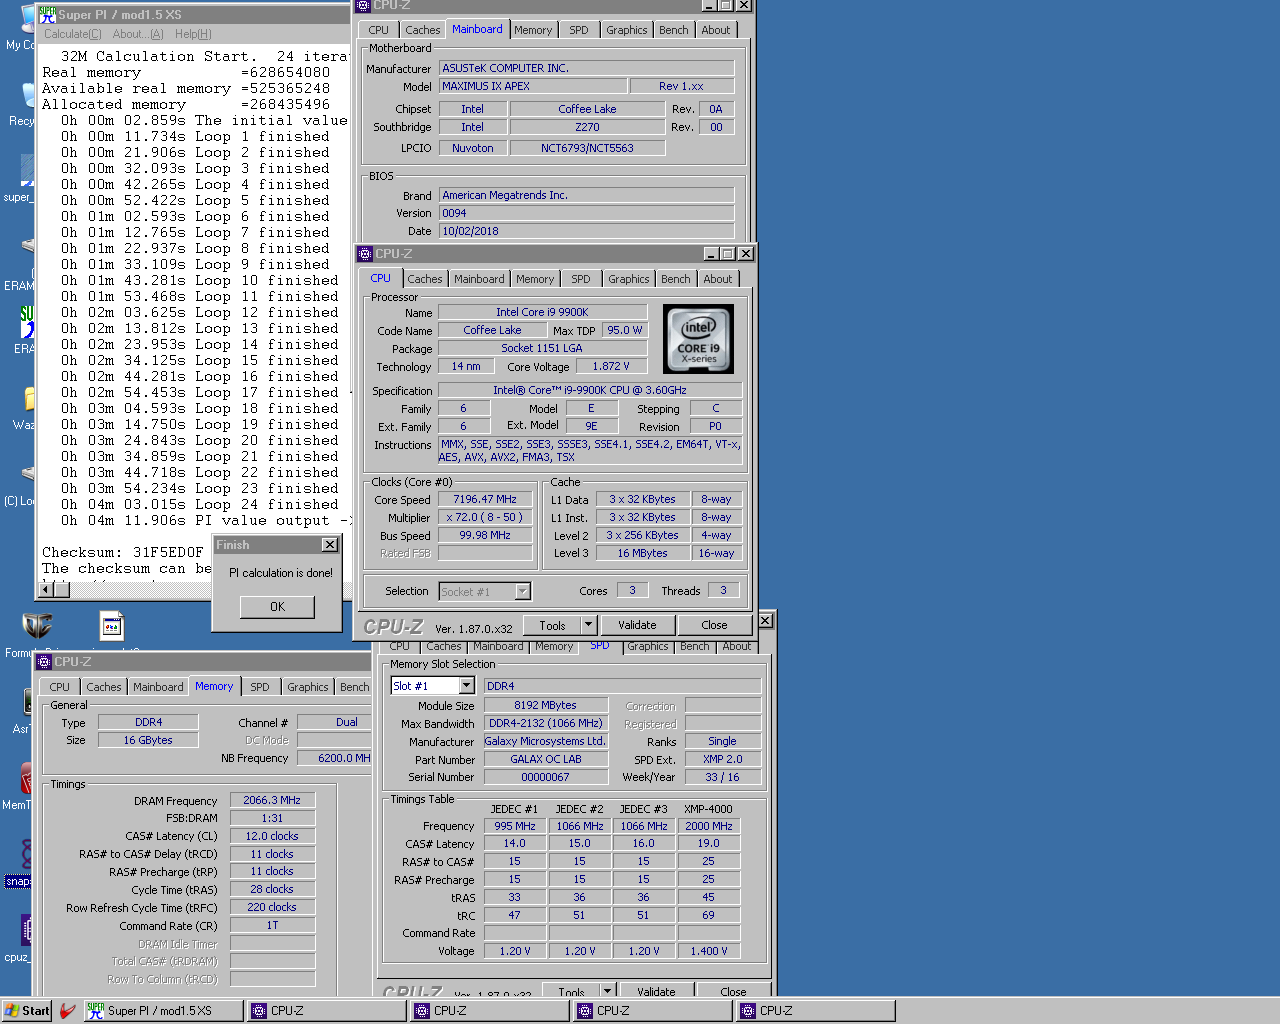Image resolution: width=1280 pixels, height=1024 pixels.
Task: Switch to Bench tab in the top Mainboard CPU-Z window
Action: click(x=674, y=30)
